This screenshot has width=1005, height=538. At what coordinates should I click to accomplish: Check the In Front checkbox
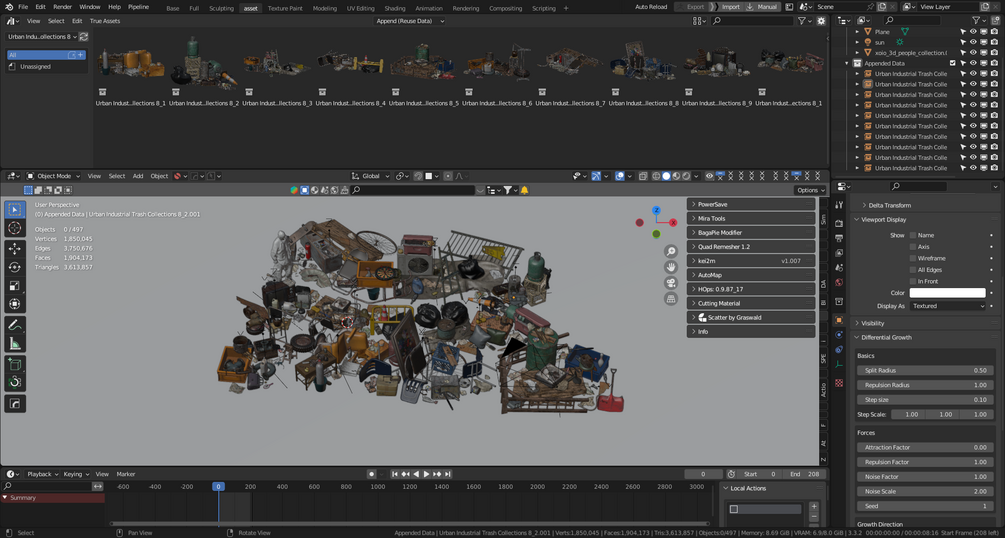click(x=913, y=281)
